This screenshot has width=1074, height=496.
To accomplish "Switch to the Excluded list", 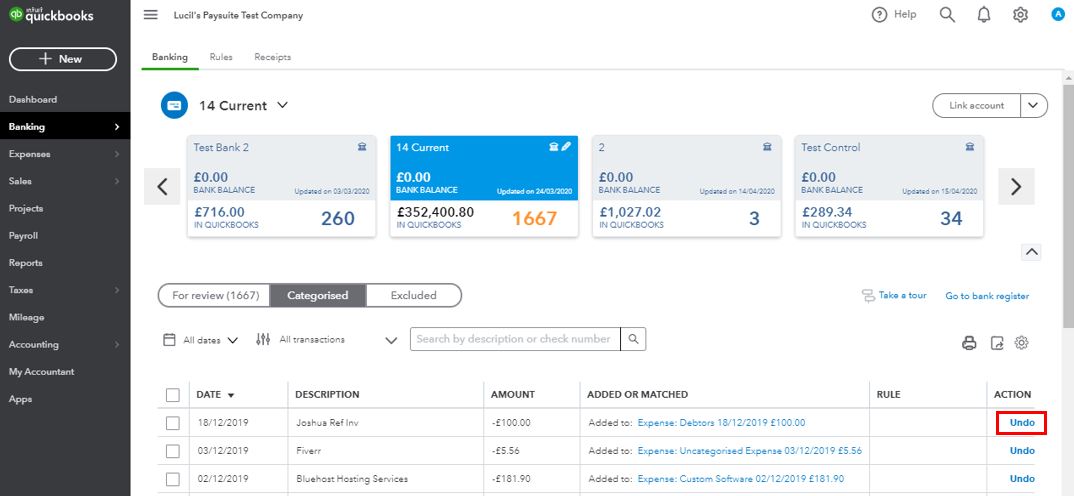I will click(x=414, y=295).
